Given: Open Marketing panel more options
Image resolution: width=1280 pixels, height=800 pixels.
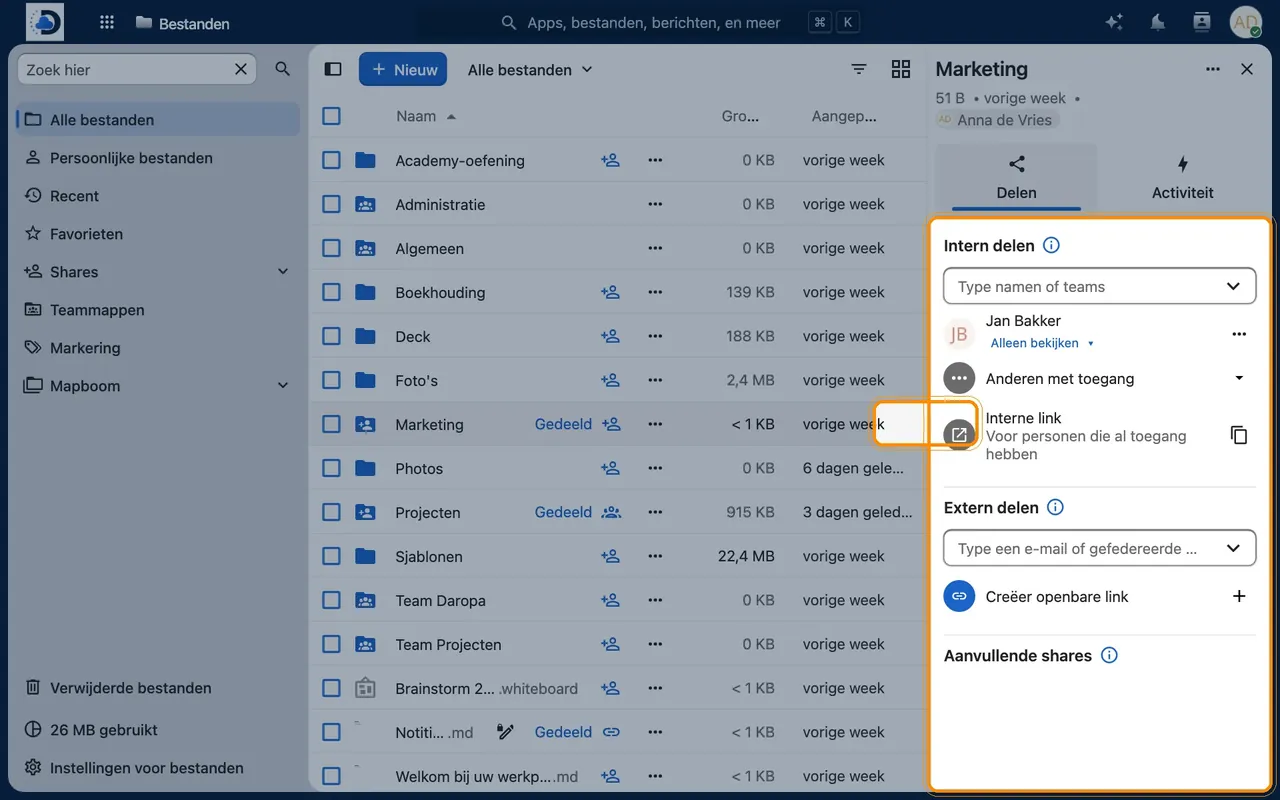Looking at the screenshot, I should 1213,69.
